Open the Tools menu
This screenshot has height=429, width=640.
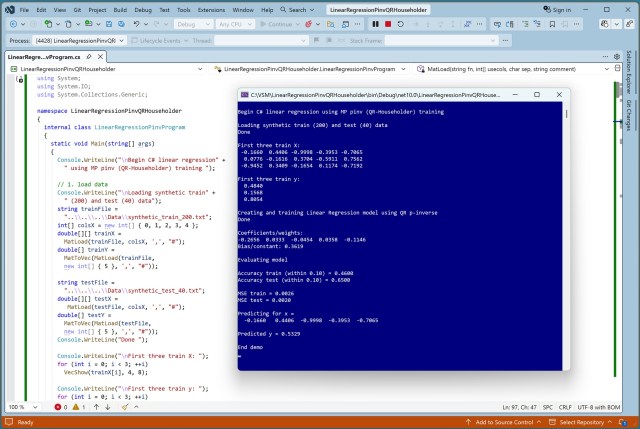[x=183, y=10]
